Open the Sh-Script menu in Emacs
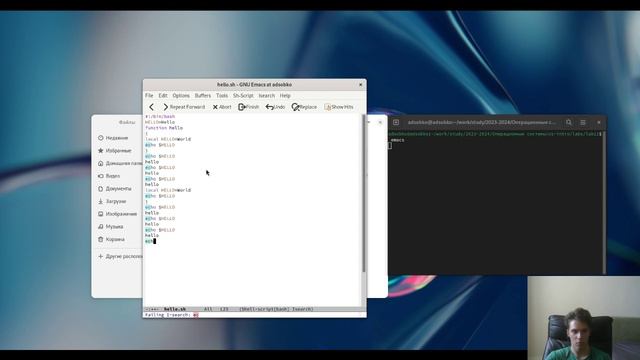 243,96
